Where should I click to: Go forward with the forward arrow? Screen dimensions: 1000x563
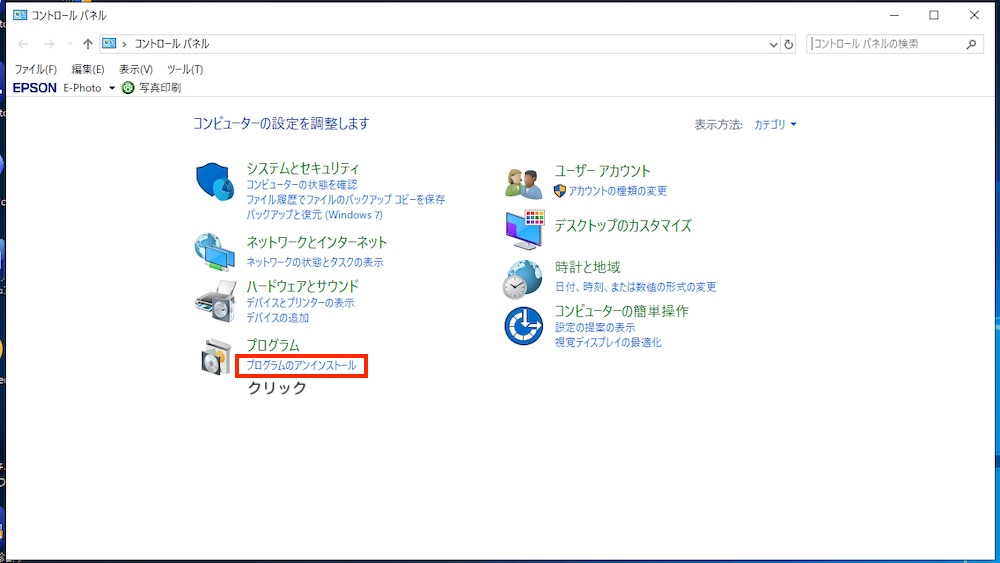[x=49, y=44]
